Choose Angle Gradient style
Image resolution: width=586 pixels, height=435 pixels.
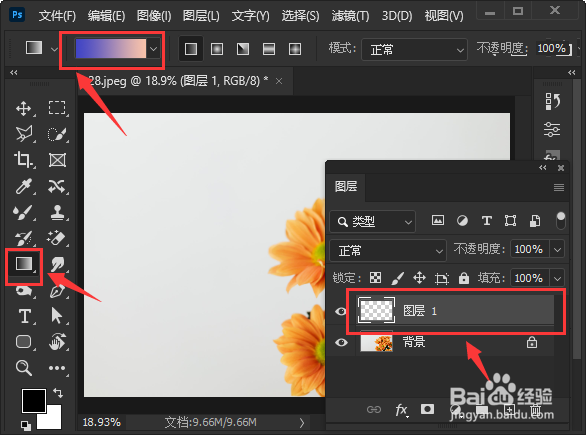(243, 49)
